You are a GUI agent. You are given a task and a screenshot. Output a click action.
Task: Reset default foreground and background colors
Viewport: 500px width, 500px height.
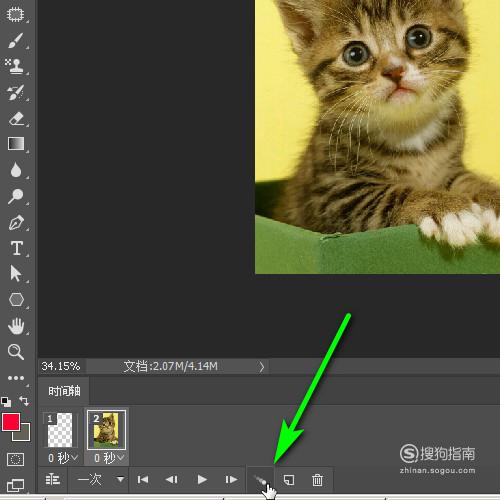[6, 402]
